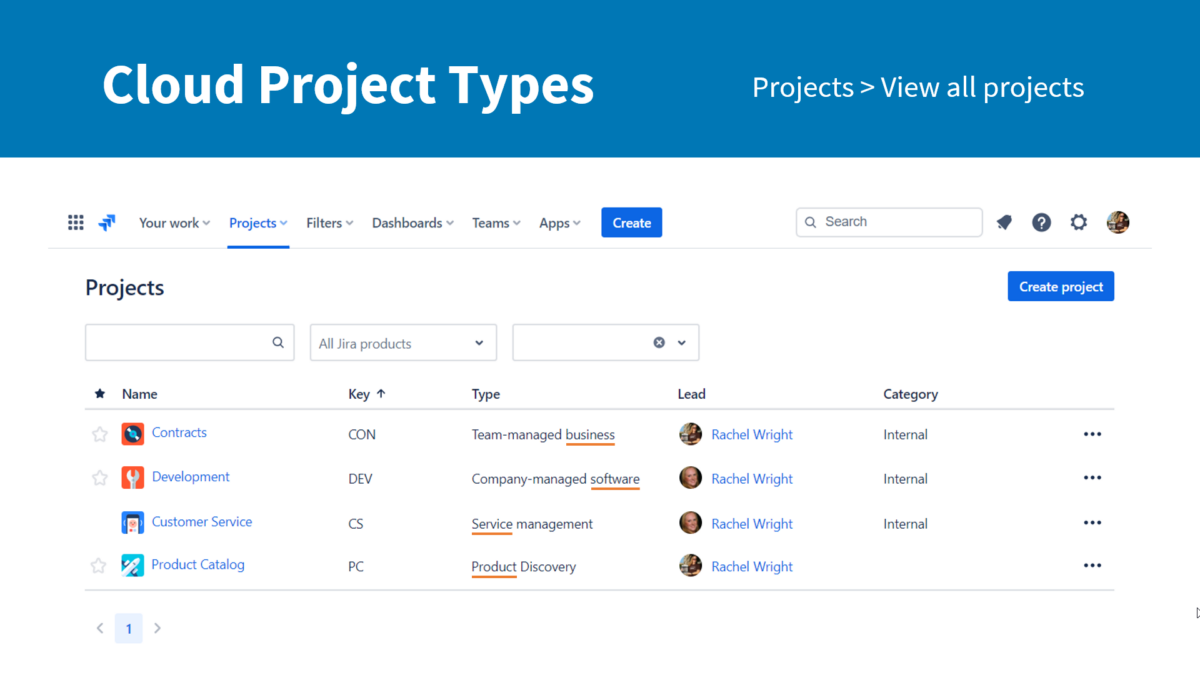This screenshot has height=675, width=1200.
Task: Clear the category filter with the X icon
Action: click(x=658, y=342)
